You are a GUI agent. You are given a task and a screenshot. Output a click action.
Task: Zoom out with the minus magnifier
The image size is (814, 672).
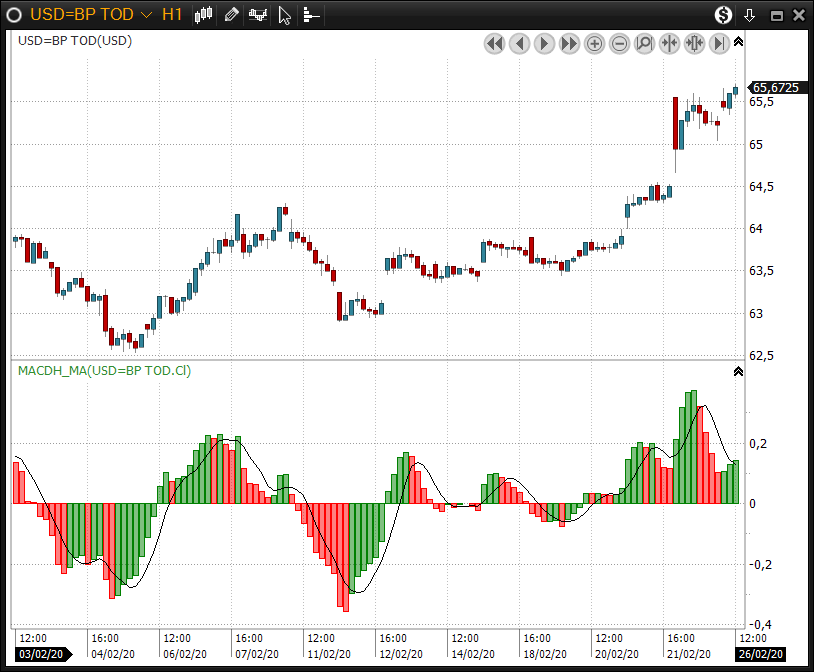click(x=619, y=43)
